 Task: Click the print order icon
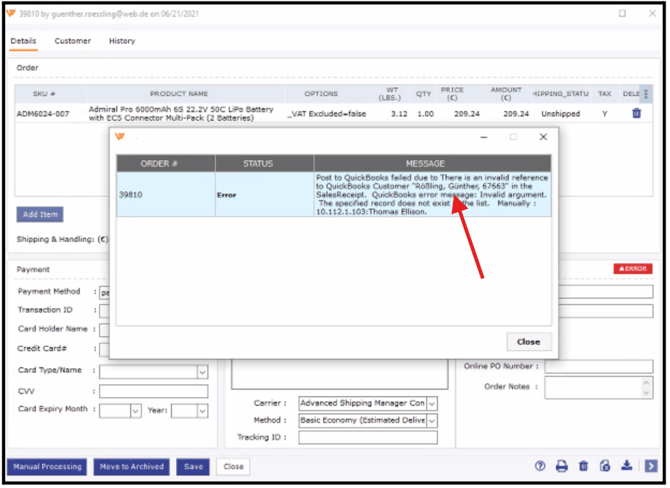coord(562,466)
